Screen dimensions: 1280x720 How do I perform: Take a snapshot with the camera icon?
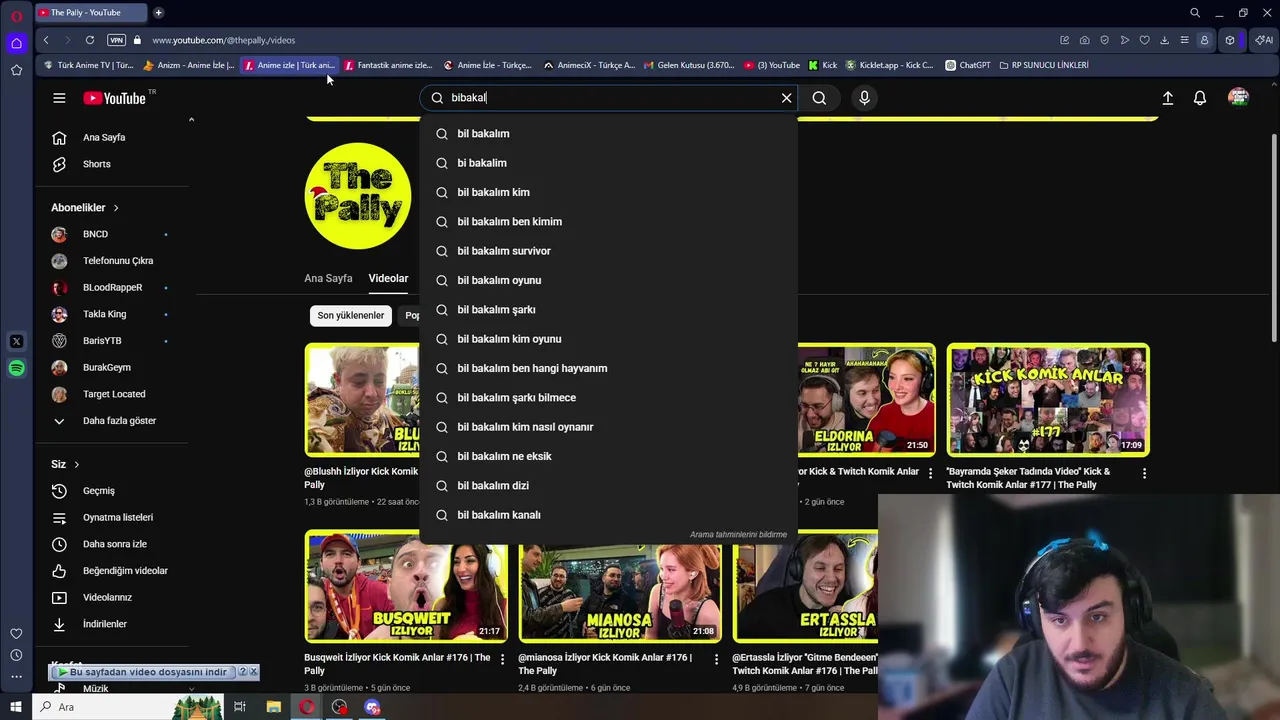click(1084, 40)
